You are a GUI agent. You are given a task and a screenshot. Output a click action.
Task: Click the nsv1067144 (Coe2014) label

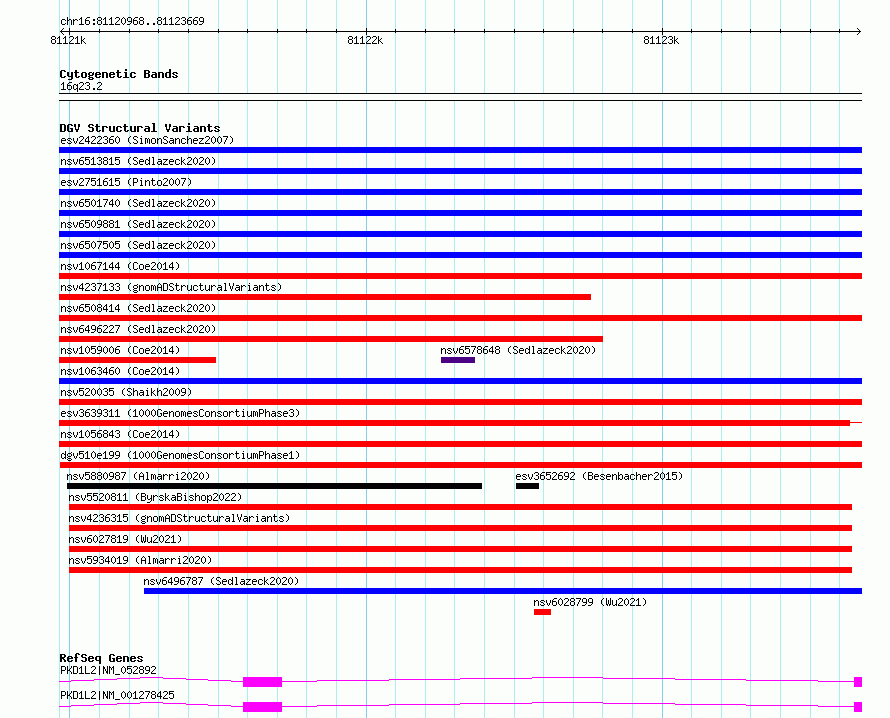click(120, 266)
